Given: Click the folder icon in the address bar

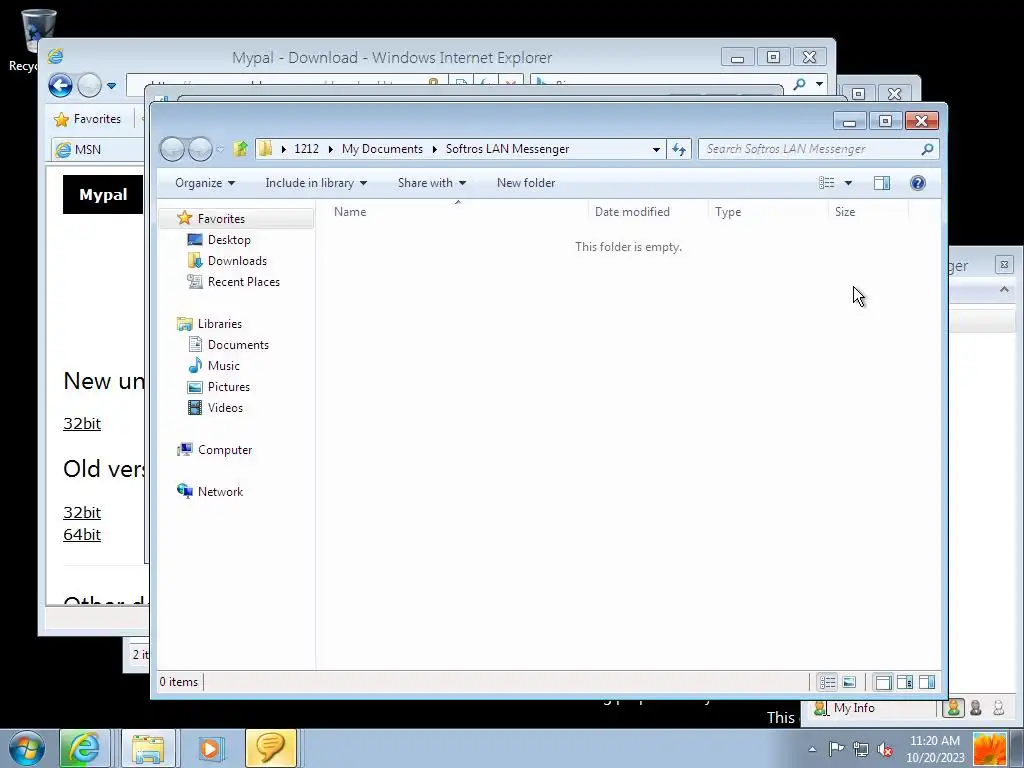Looking at the screenshot, I should coord(264,149).
